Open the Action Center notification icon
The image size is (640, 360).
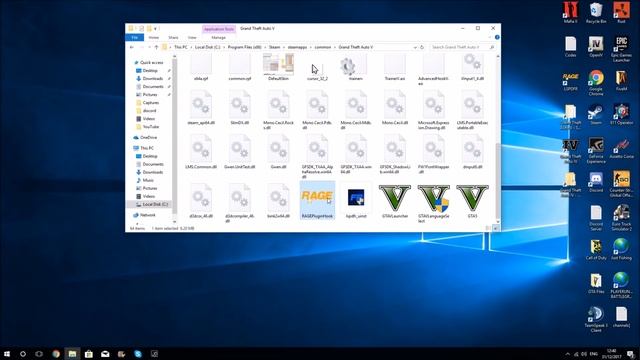(x=631, y=354)
